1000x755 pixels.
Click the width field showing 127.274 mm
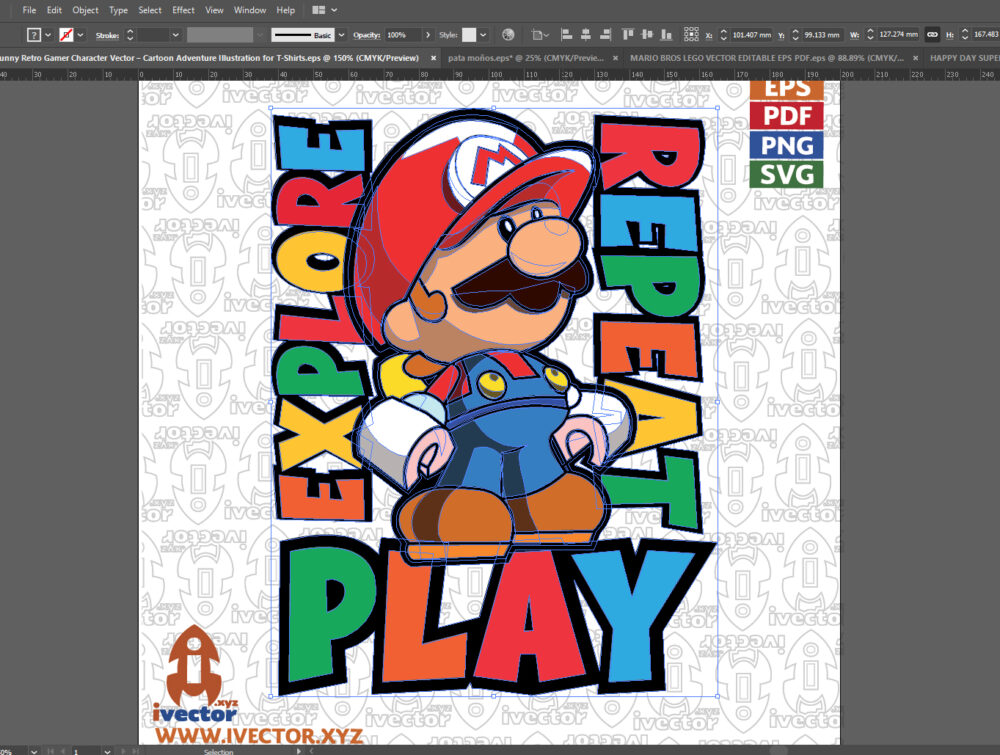pos(899,35)
